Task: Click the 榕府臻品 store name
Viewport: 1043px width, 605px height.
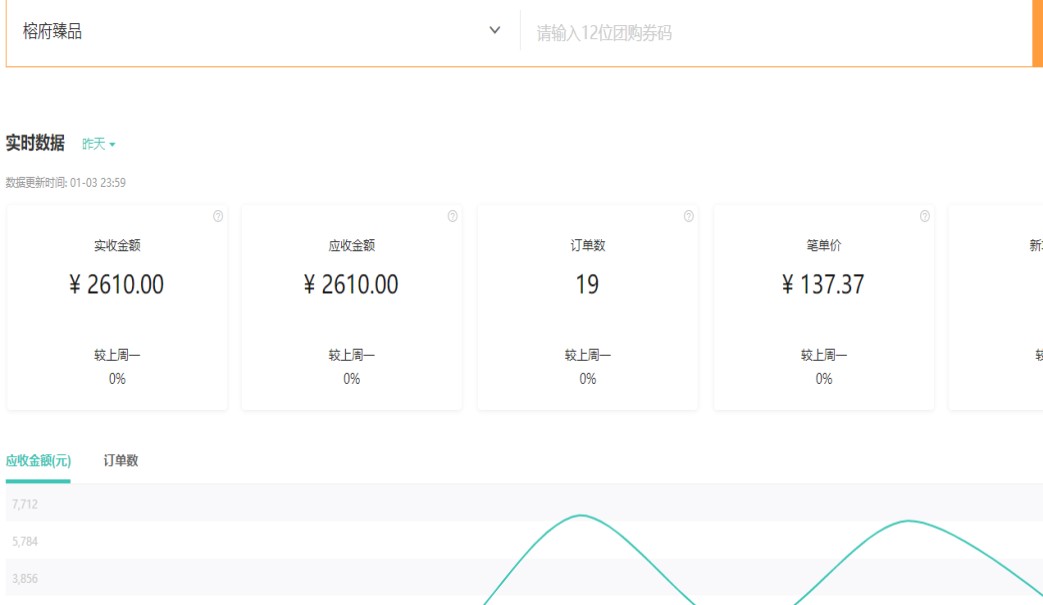Action: (x=53, y=32)
